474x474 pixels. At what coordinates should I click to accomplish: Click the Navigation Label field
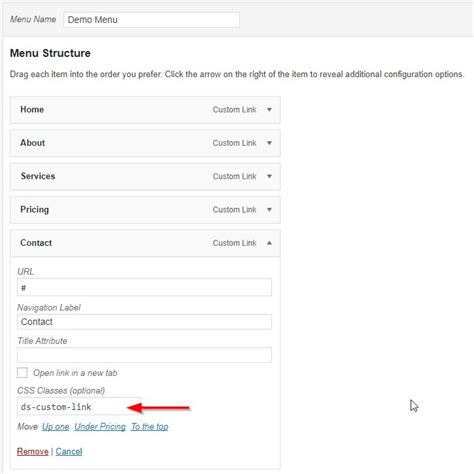(x=144, y=322)
